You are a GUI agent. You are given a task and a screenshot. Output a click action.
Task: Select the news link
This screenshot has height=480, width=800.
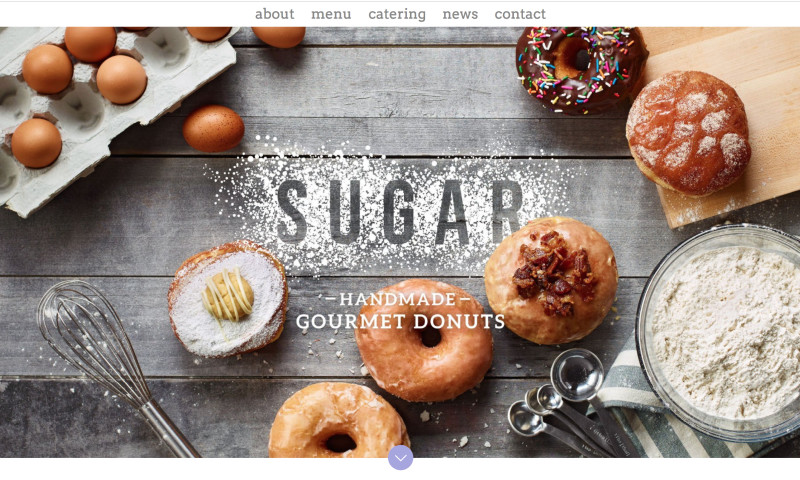tap(460, 14)
